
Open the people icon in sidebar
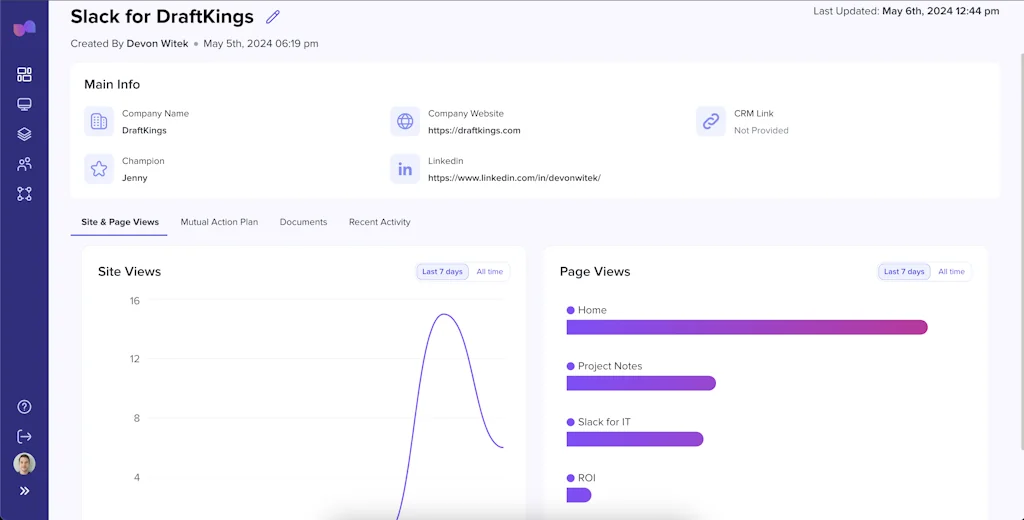(25, 164)
